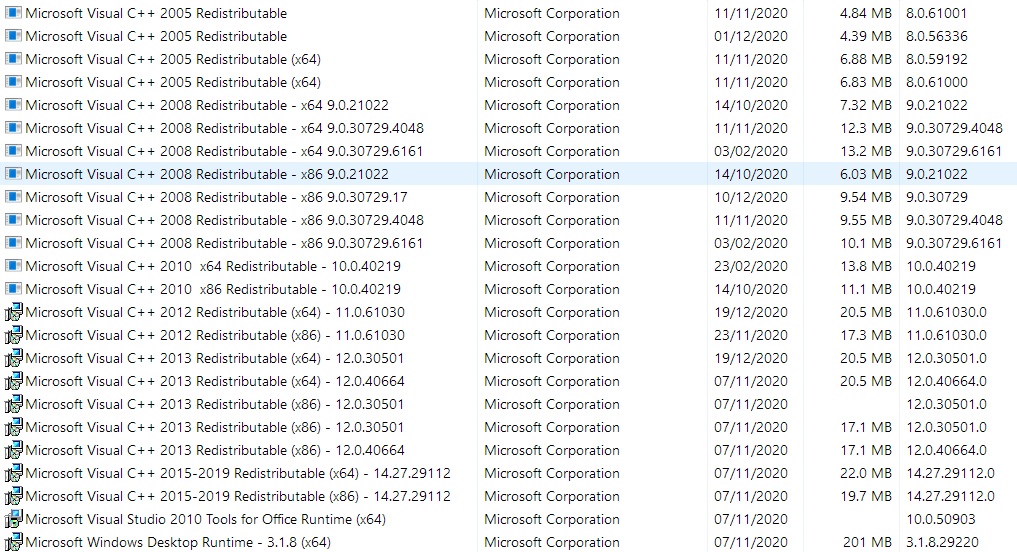Screen dimensions: 1017x552
Task: Click icon of Visual C++ 2005 Redistributable version 8.0.61001
Action: [x=13, y=13]
